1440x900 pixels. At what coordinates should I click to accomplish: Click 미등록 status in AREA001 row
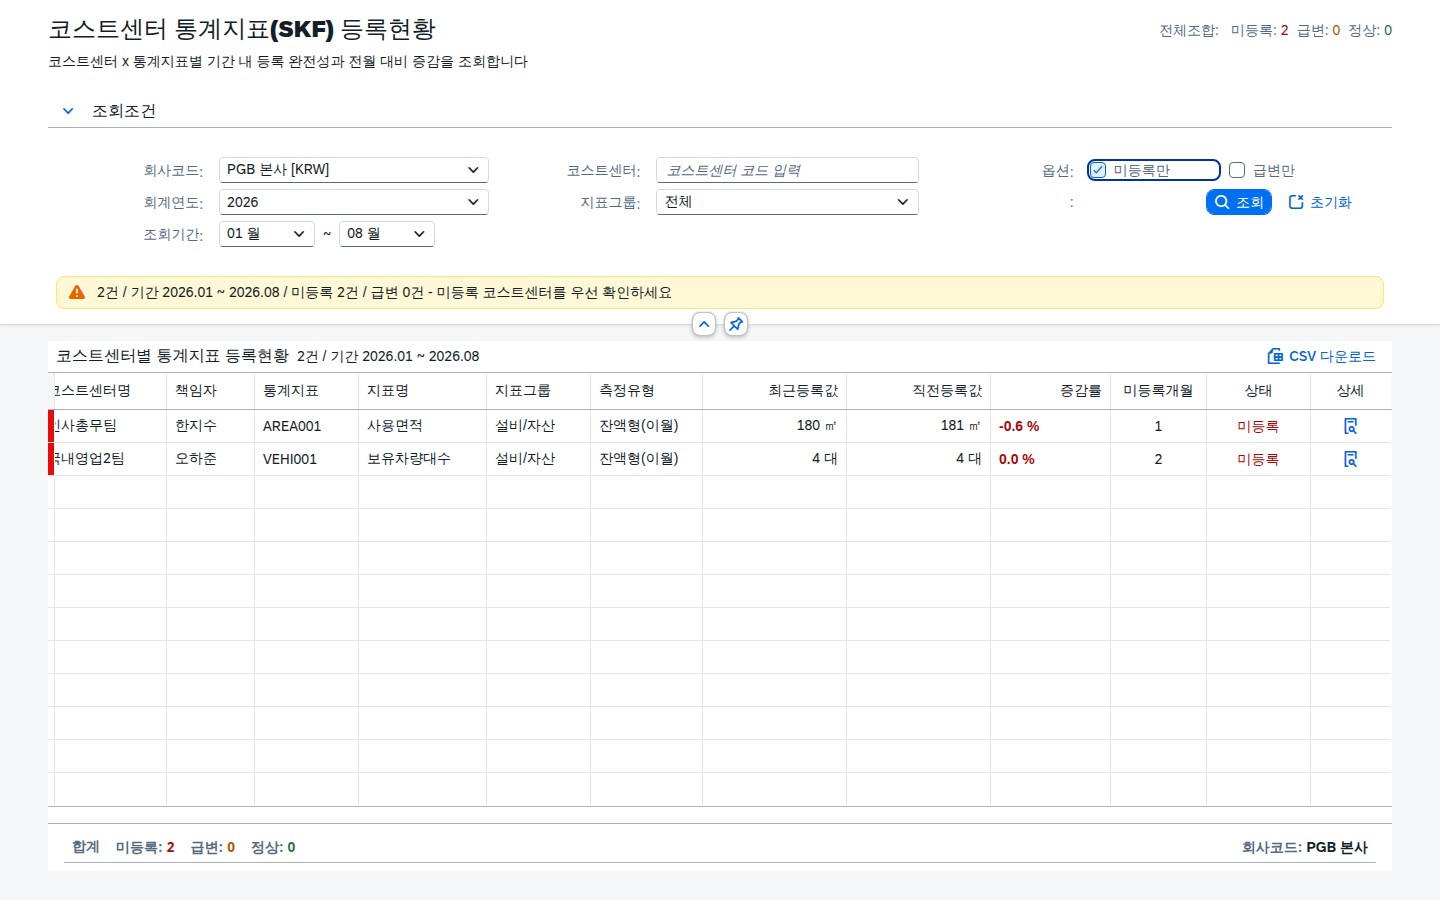point(1258,426)
